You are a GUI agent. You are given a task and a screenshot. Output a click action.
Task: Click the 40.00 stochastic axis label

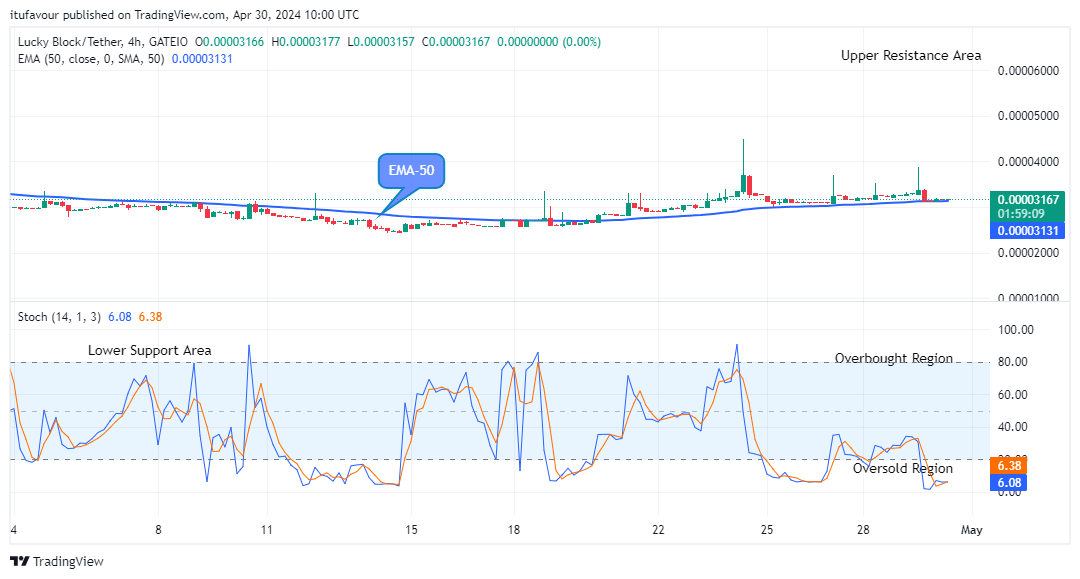(x=1012, y=427)
